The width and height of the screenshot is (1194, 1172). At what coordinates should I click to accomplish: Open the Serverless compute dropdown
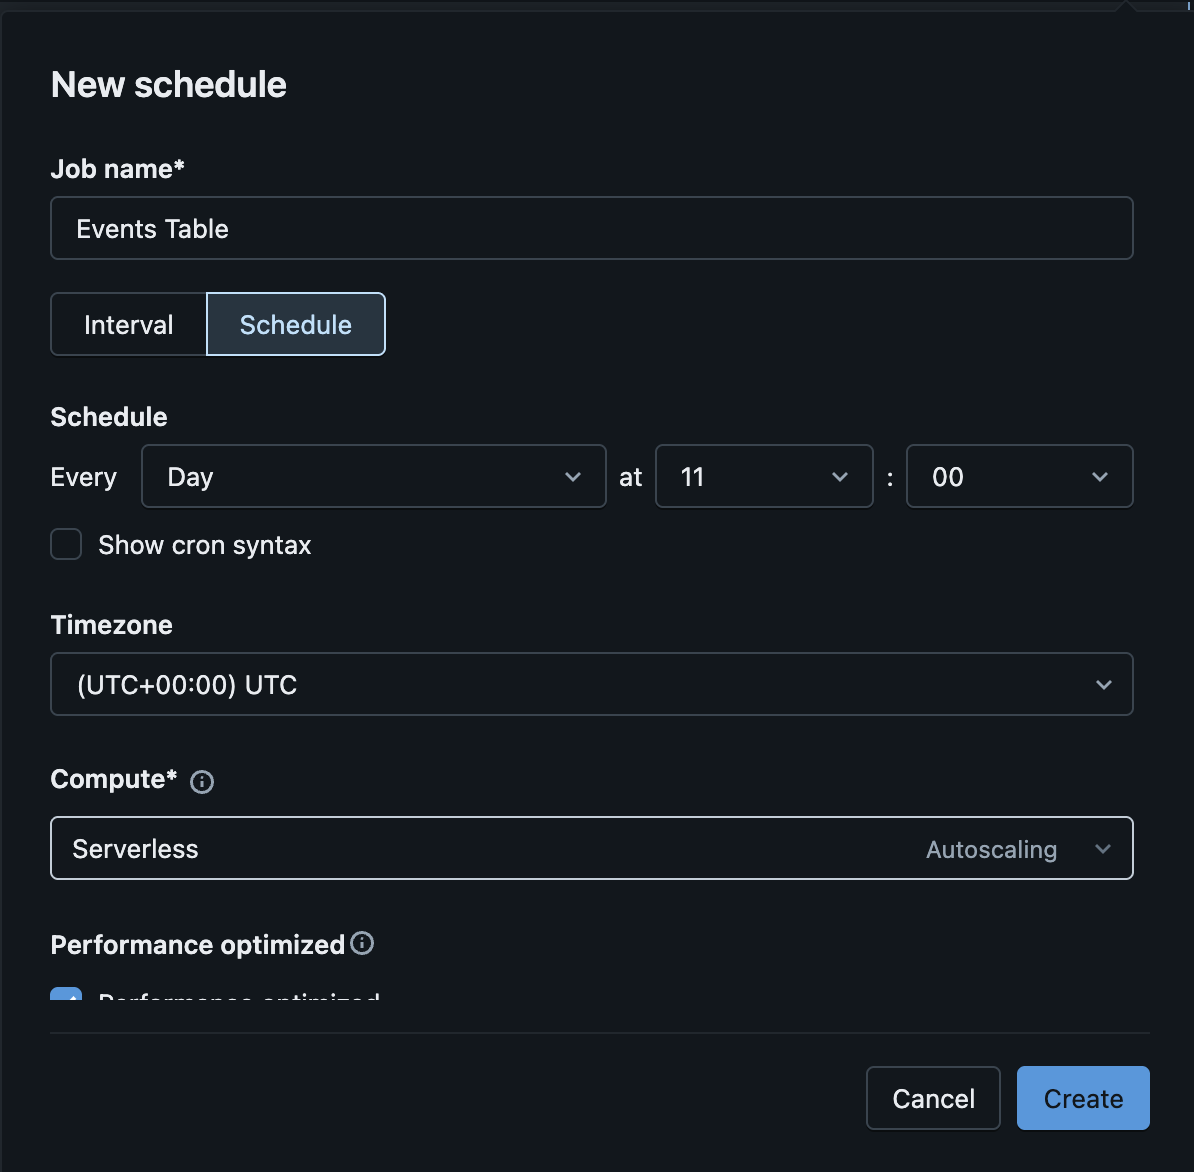[x=592, y=848]
